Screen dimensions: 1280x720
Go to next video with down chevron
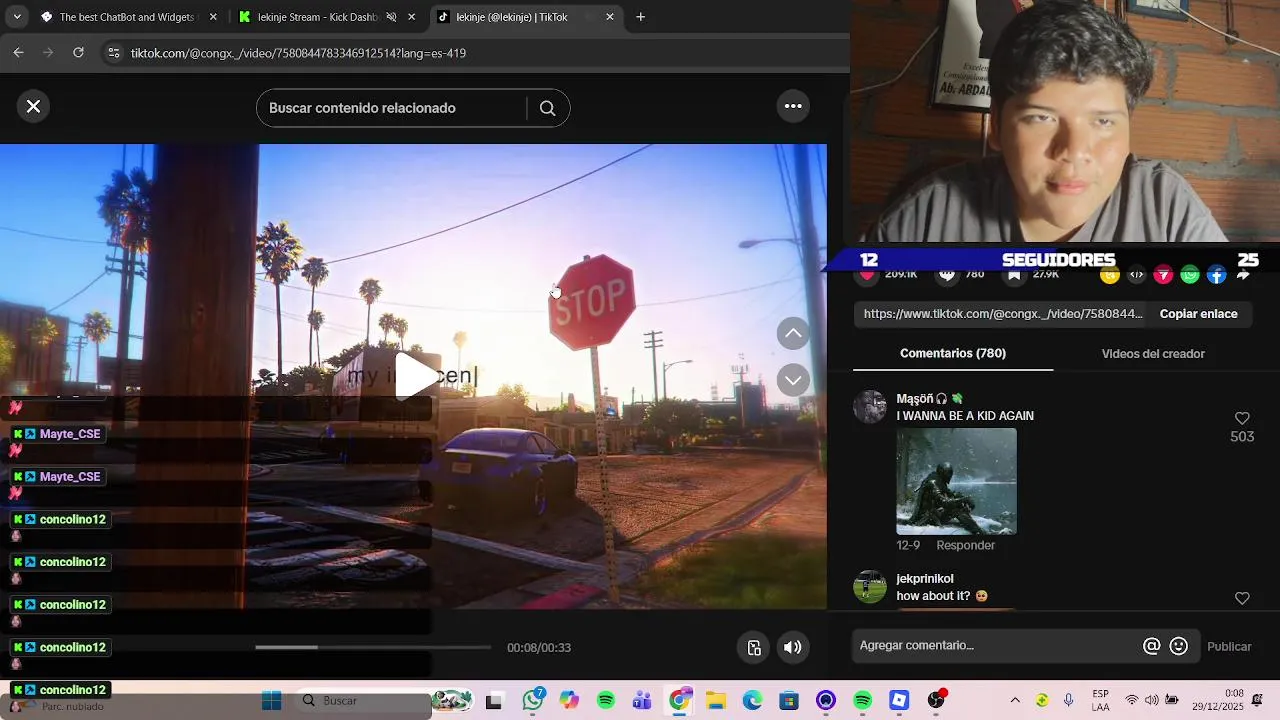pyautogui.click(x=793, y=380)
